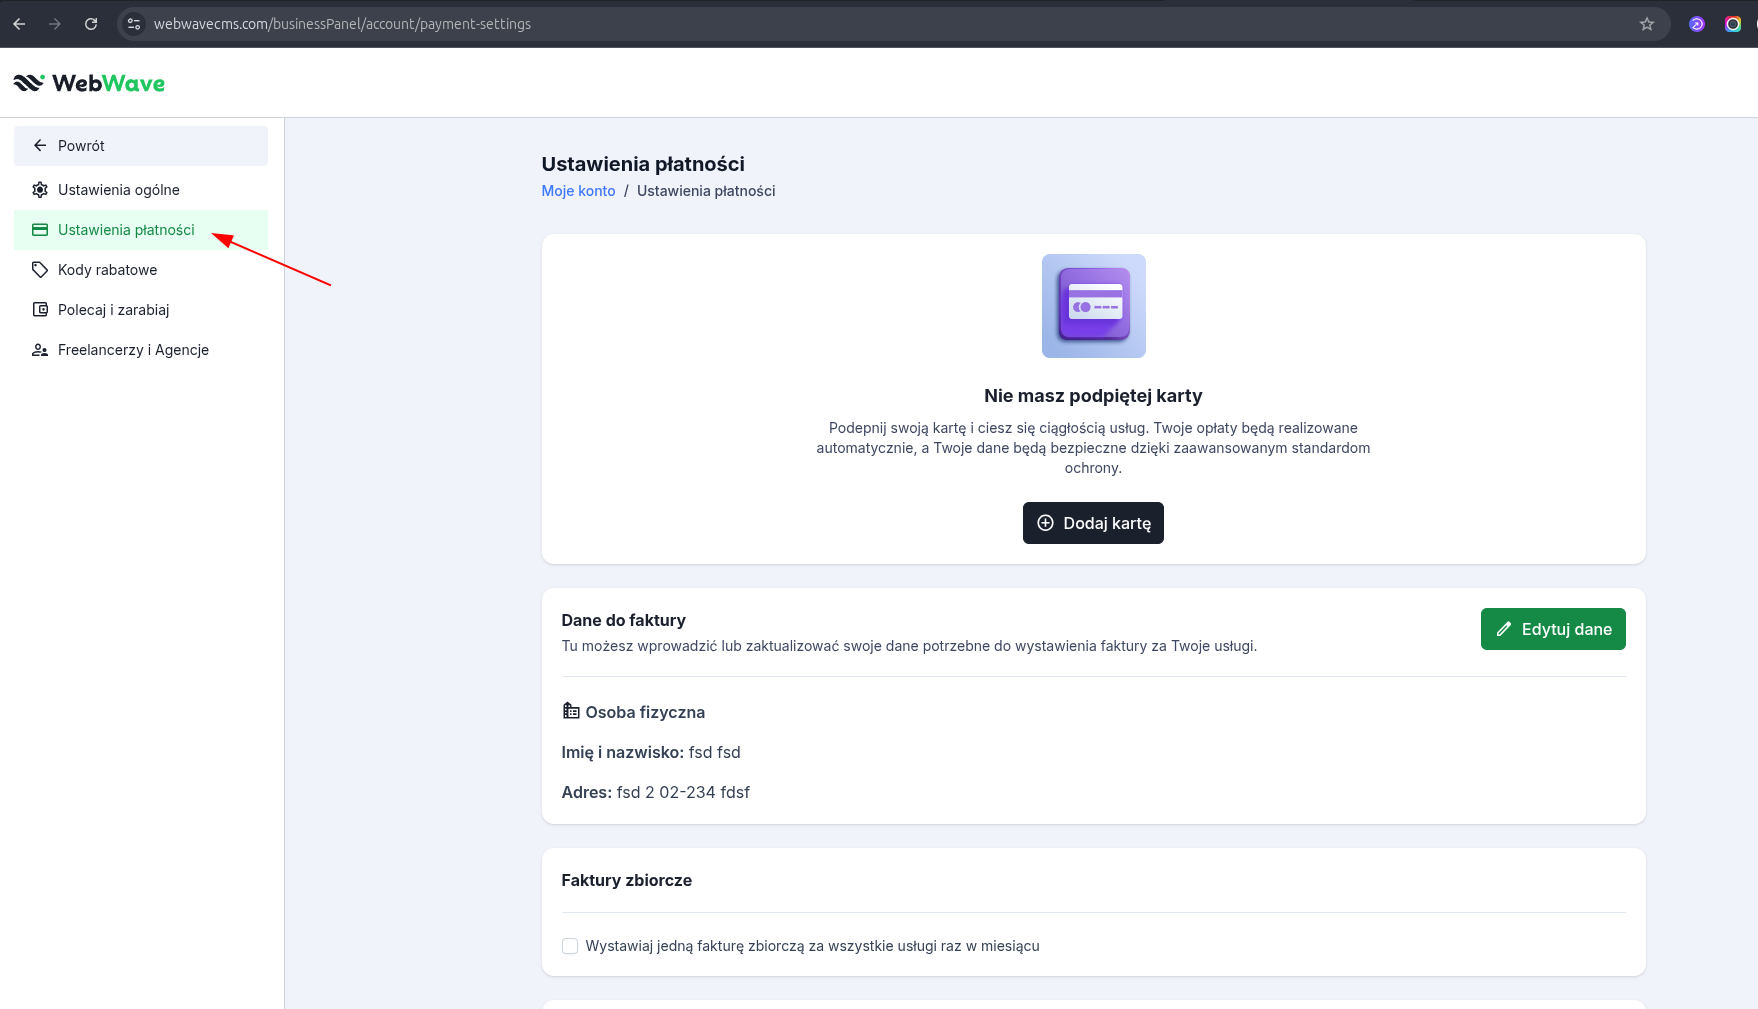Click the WebWave logo
The height and width of the screenshot is (1009, 1758).
coord(89,83)
